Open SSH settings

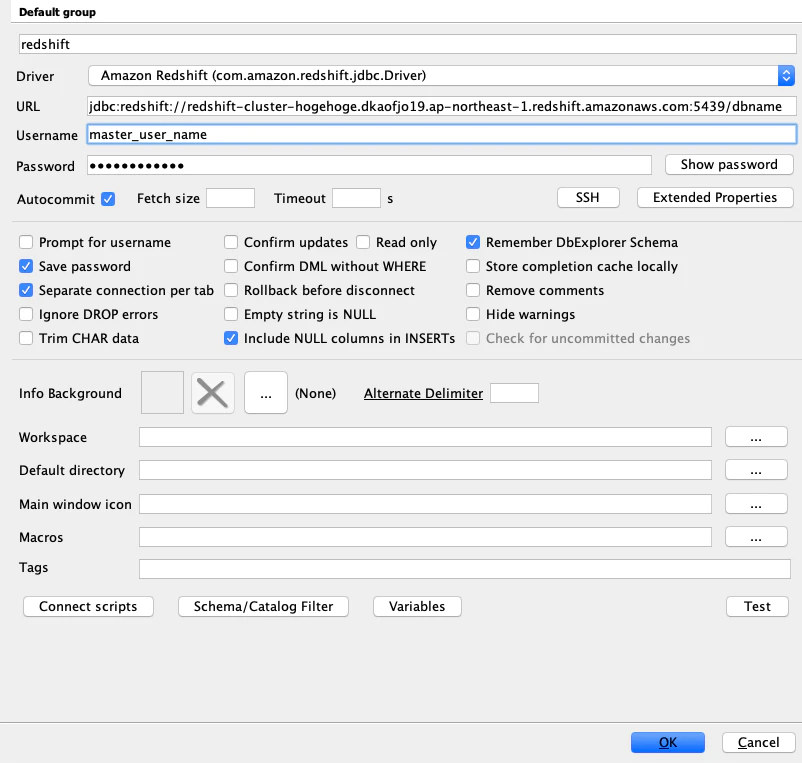point(588,197)
